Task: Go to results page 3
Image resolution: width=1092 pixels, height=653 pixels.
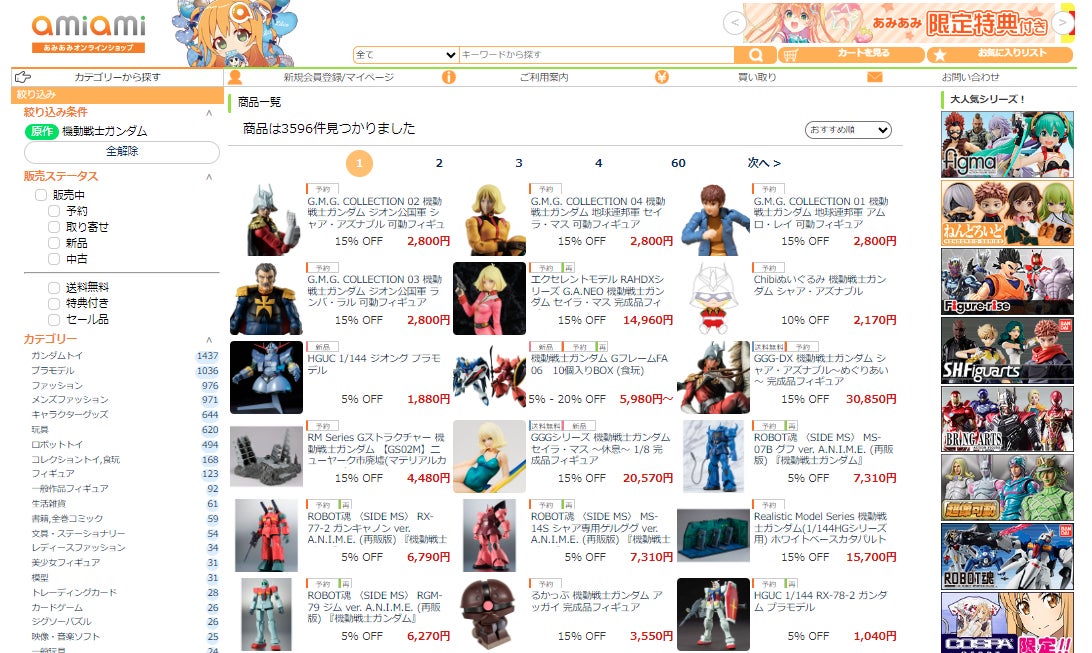Action: (x=519, y=163)
